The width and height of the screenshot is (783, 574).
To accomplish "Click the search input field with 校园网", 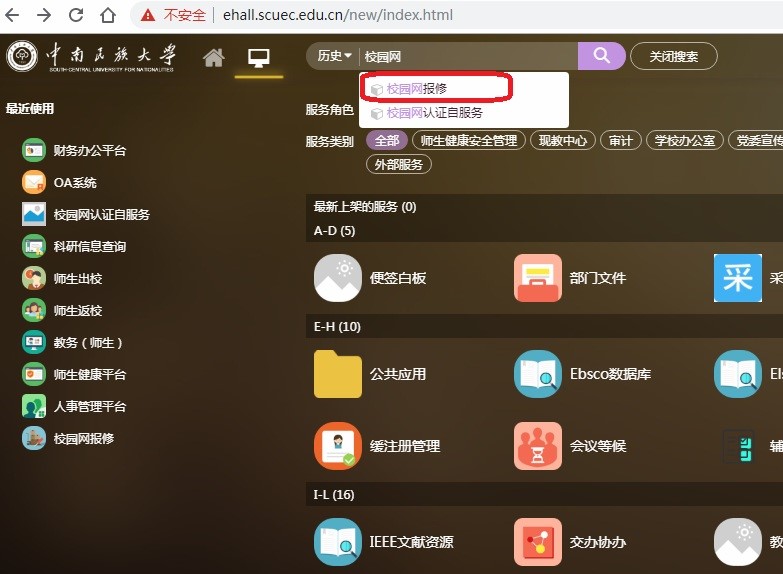I will coord(465,57).
